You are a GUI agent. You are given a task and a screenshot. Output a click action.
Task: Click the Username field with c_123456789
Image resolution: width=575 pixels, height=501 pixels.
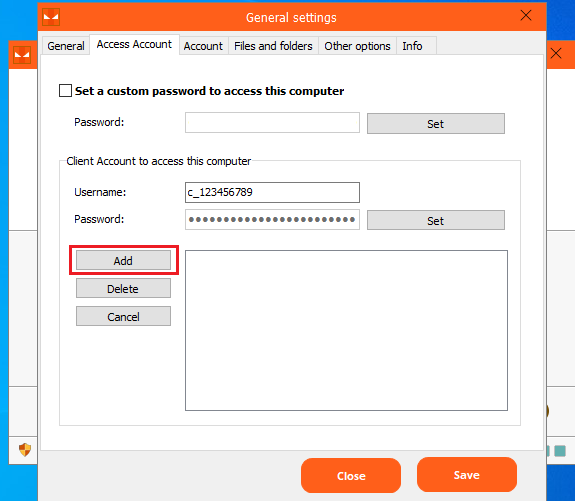pos(272,192)
